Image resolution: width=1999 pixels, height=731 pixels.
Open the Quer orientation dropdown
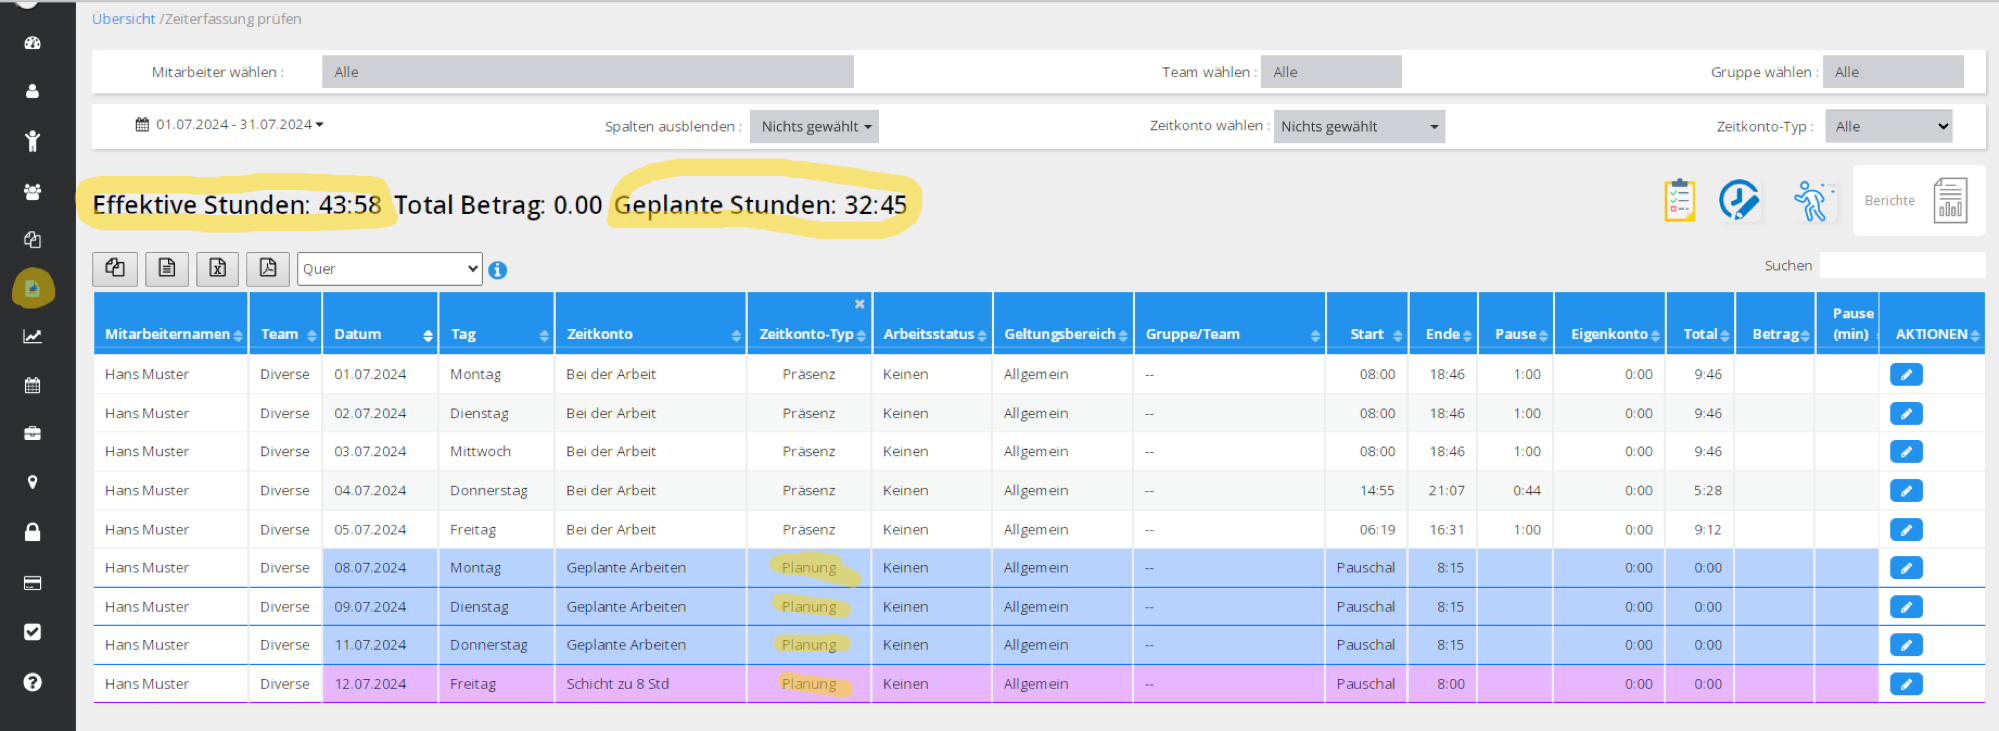pyautogui.click(x=389, y=269)
